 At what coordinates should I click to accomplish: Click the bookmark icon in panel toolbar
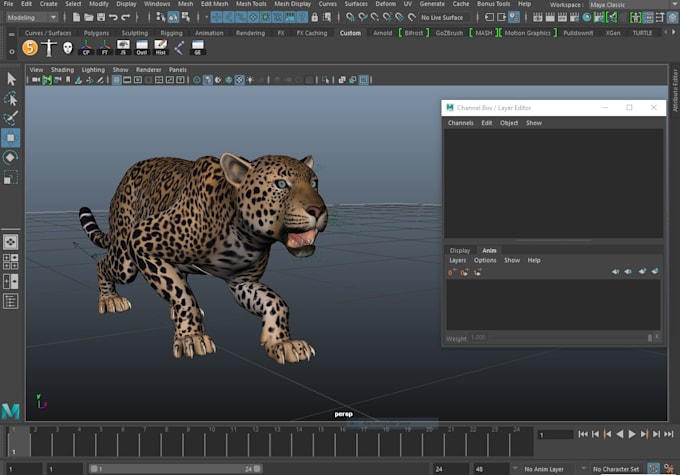68,80
